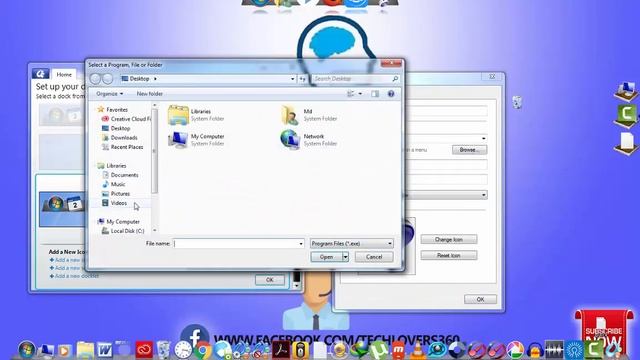This screenshot has height=360, width=640.
Task: Expand the address bar history dropdown
Action: 292,79
